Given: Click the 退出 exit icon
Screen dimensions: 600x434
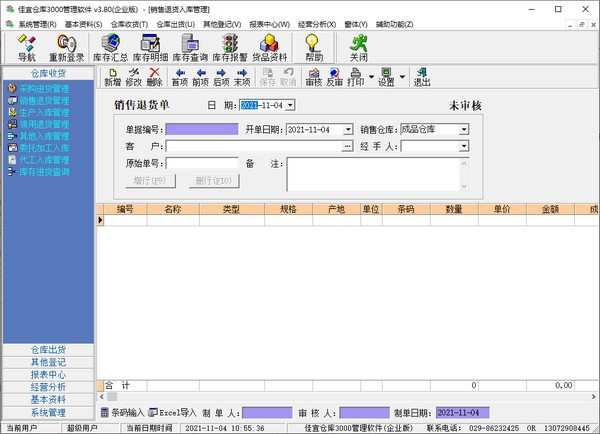Looking at the screenshot, I should point(422,77).
